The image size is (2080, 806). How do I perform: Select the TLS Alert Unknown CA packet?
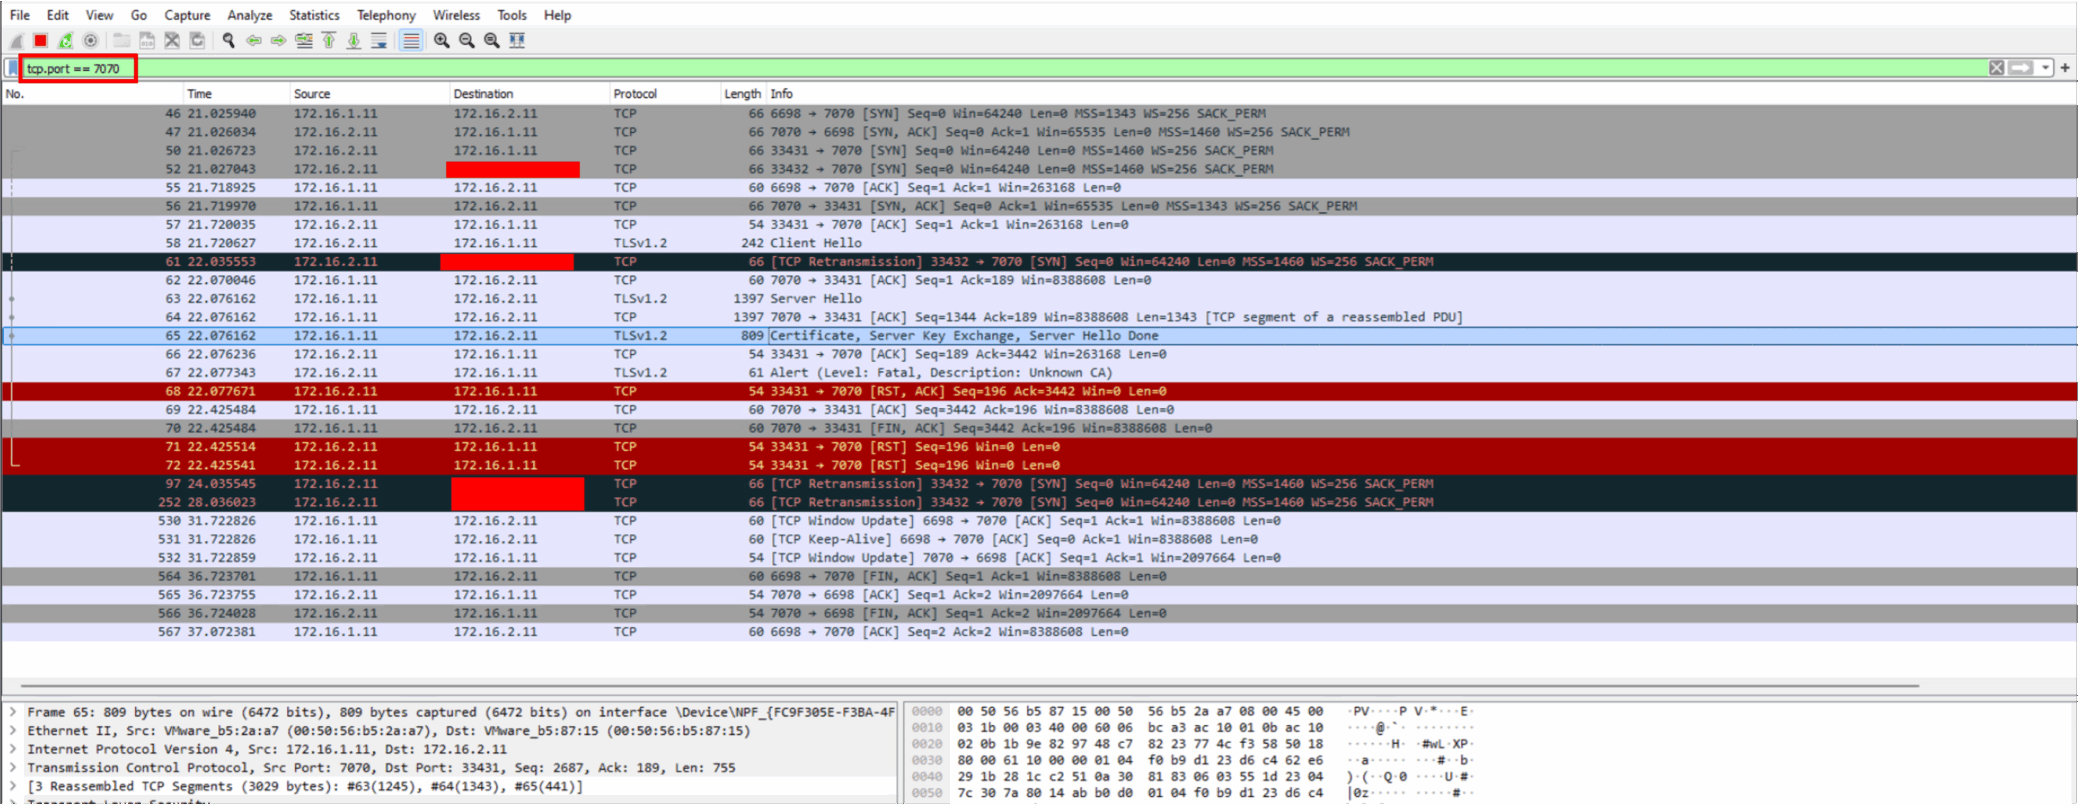(1040, 373)
